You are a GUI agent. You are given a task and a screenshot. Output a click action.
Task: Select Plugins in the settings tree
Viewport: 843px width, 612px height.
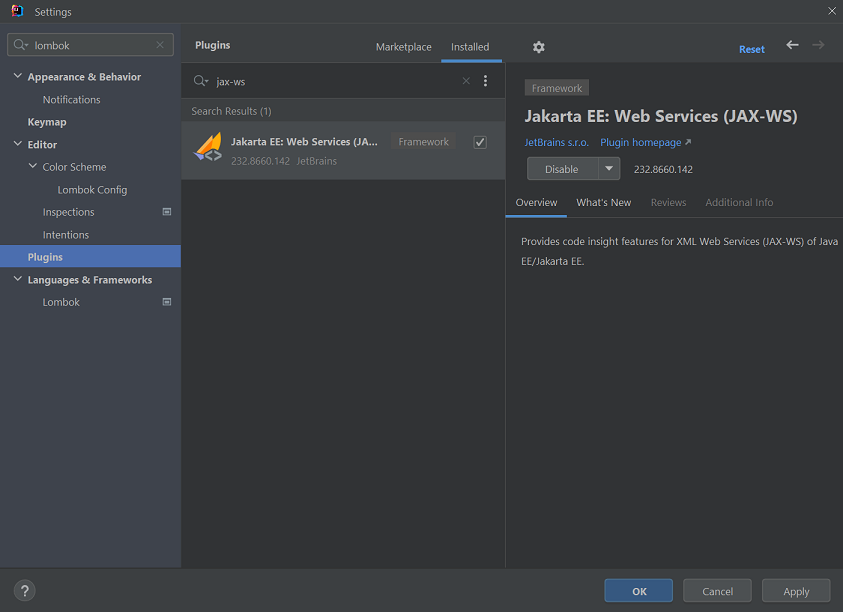[90, 257]
